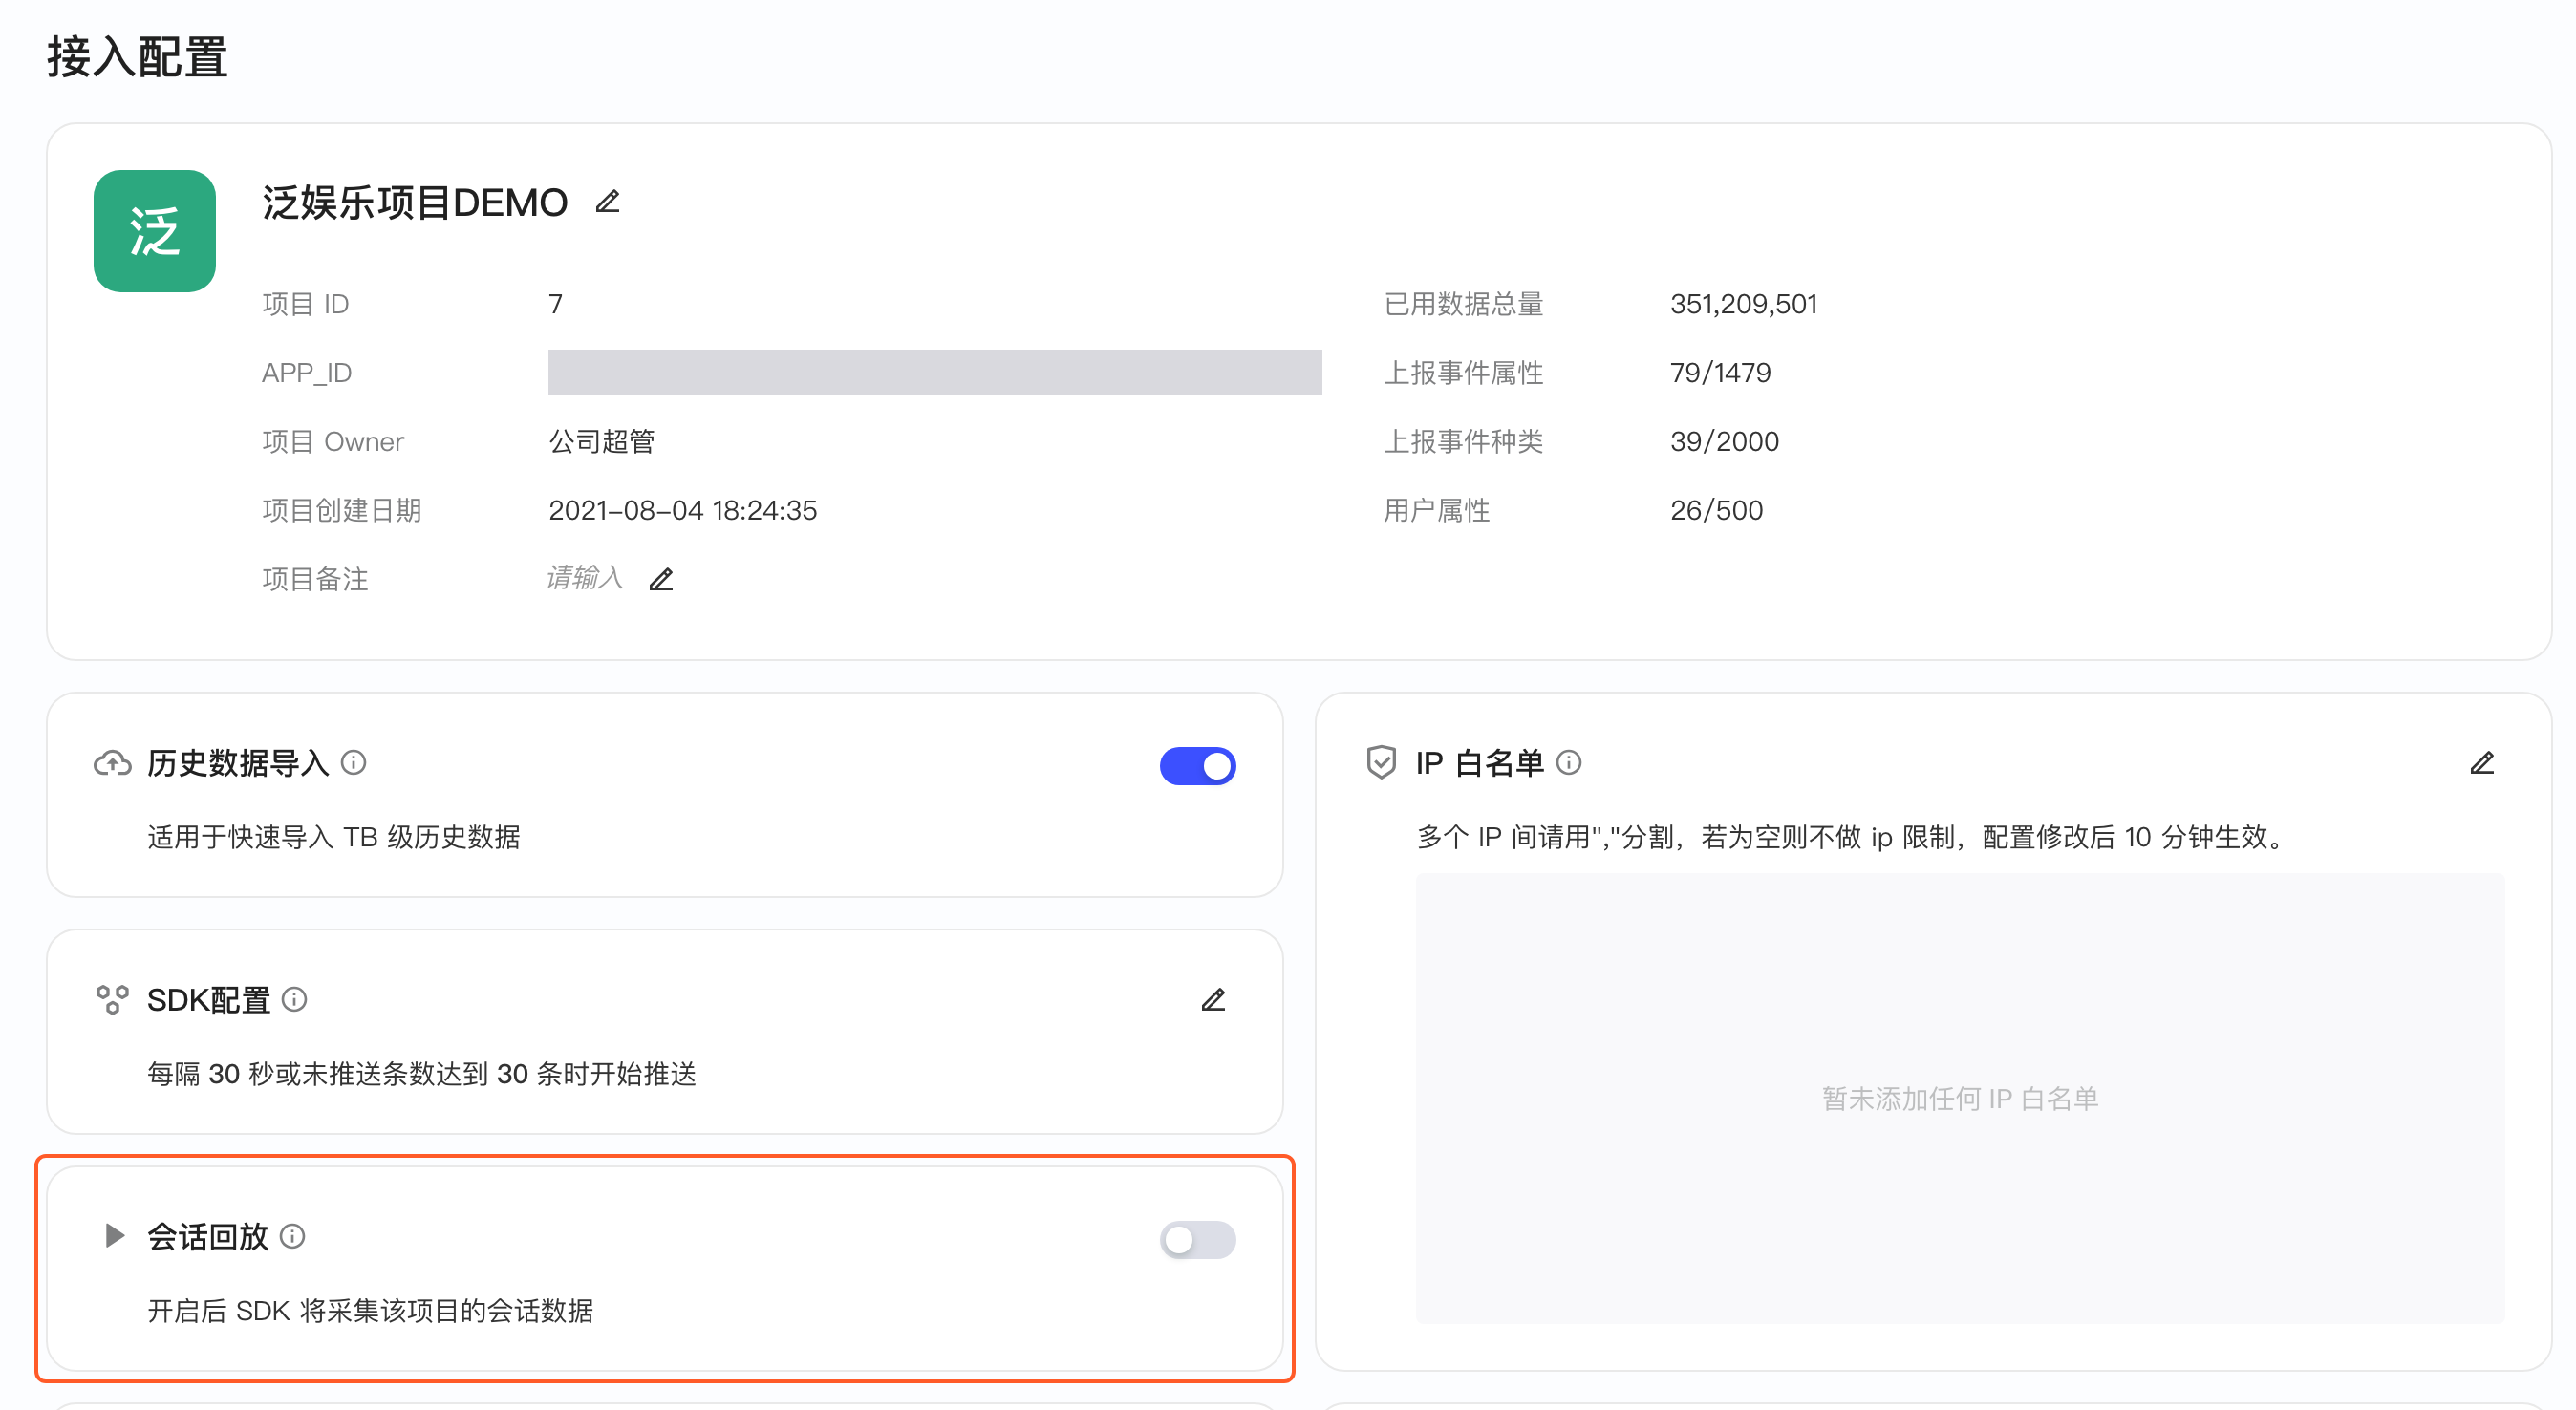Edit the project name 泛娱乐项目DEMO
The width and height of the screenshot is (2576, 1410).
click(x=608, y=202)
